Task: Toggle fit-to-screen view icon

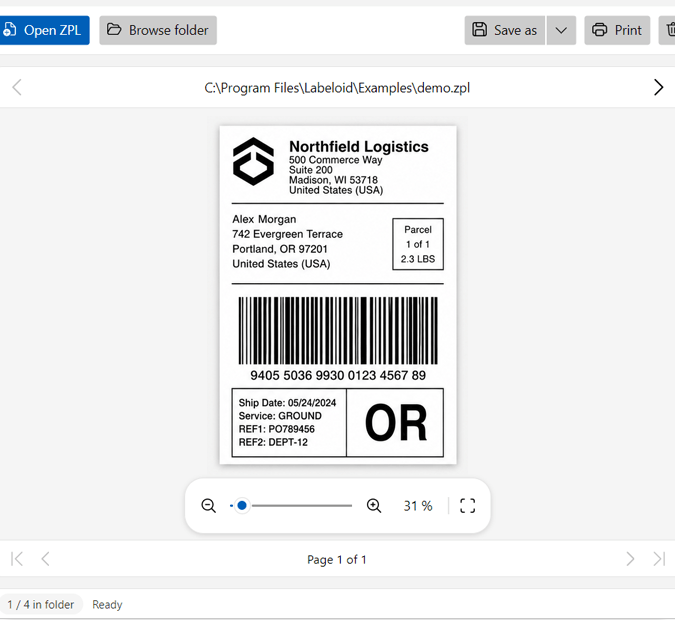Action: click(x=468, y=505)
